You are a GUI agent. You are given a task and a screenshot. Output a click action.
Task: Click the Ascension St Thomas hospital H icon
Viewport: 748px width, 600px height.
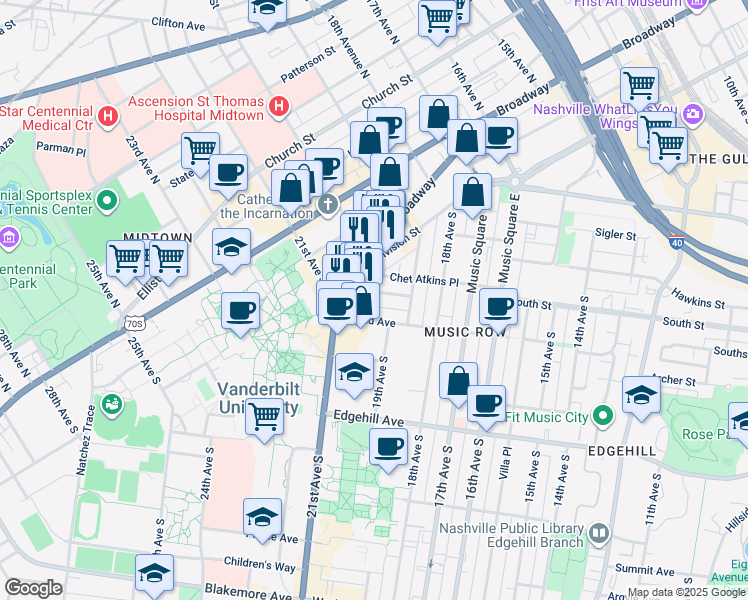click(x=279, y=106)
